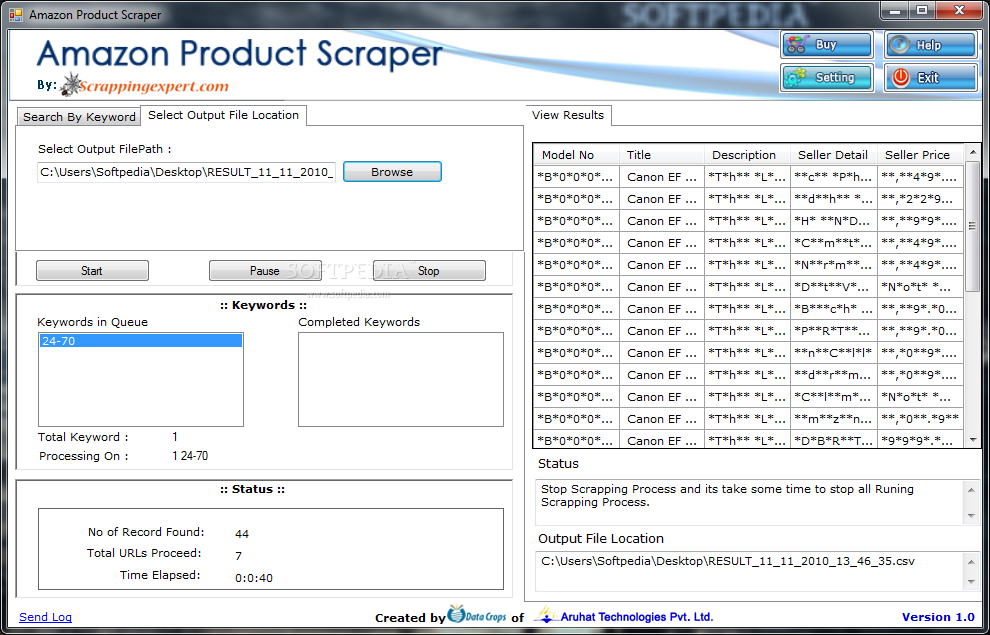Switch to Search By Keyword tab
The image size is (990, 635).
click(79, 117)
